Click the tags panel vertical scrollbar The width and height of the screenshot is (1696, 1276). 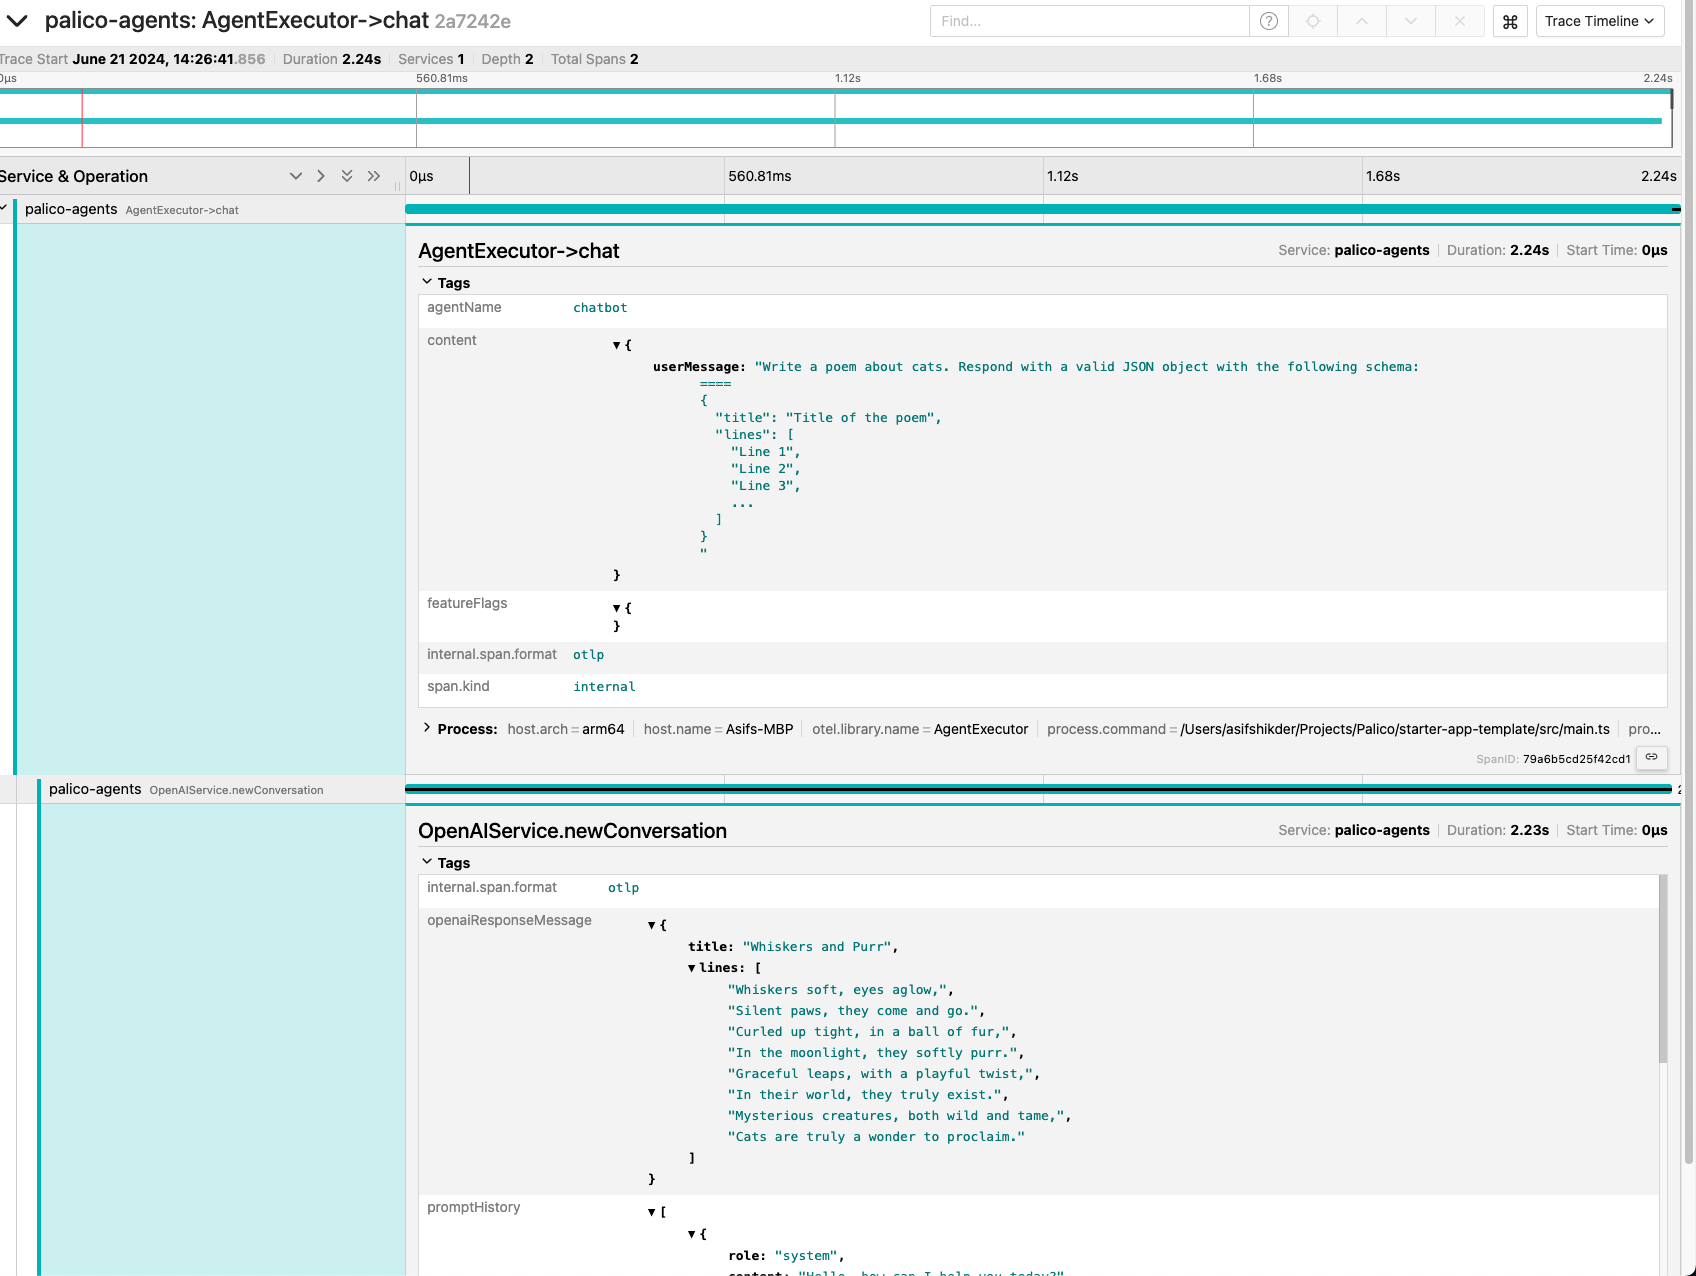[x=1663, y=969]
